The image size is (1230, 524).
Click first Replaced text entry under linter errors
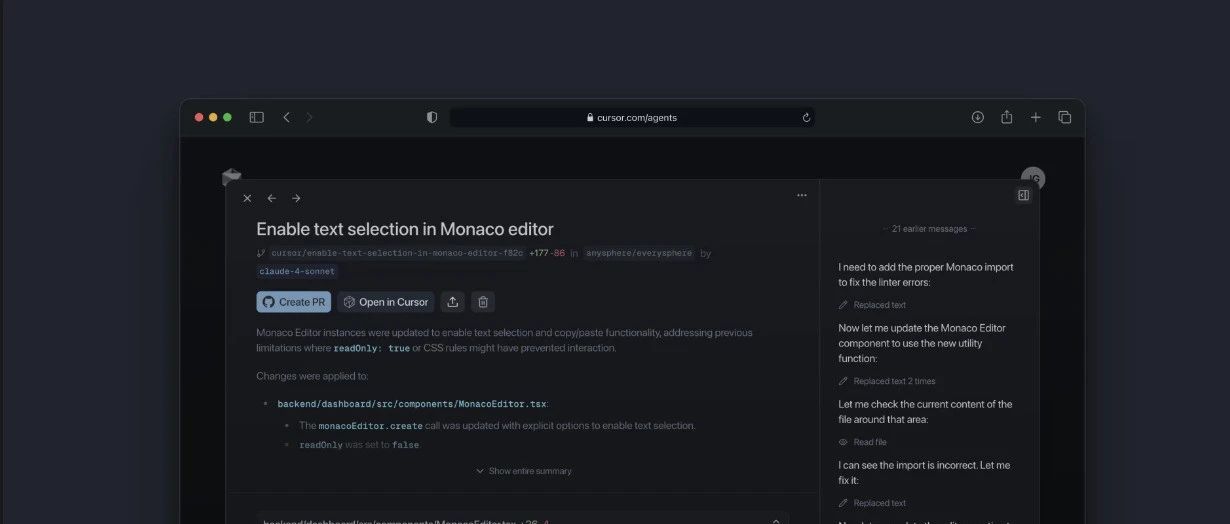pos(872,305)
